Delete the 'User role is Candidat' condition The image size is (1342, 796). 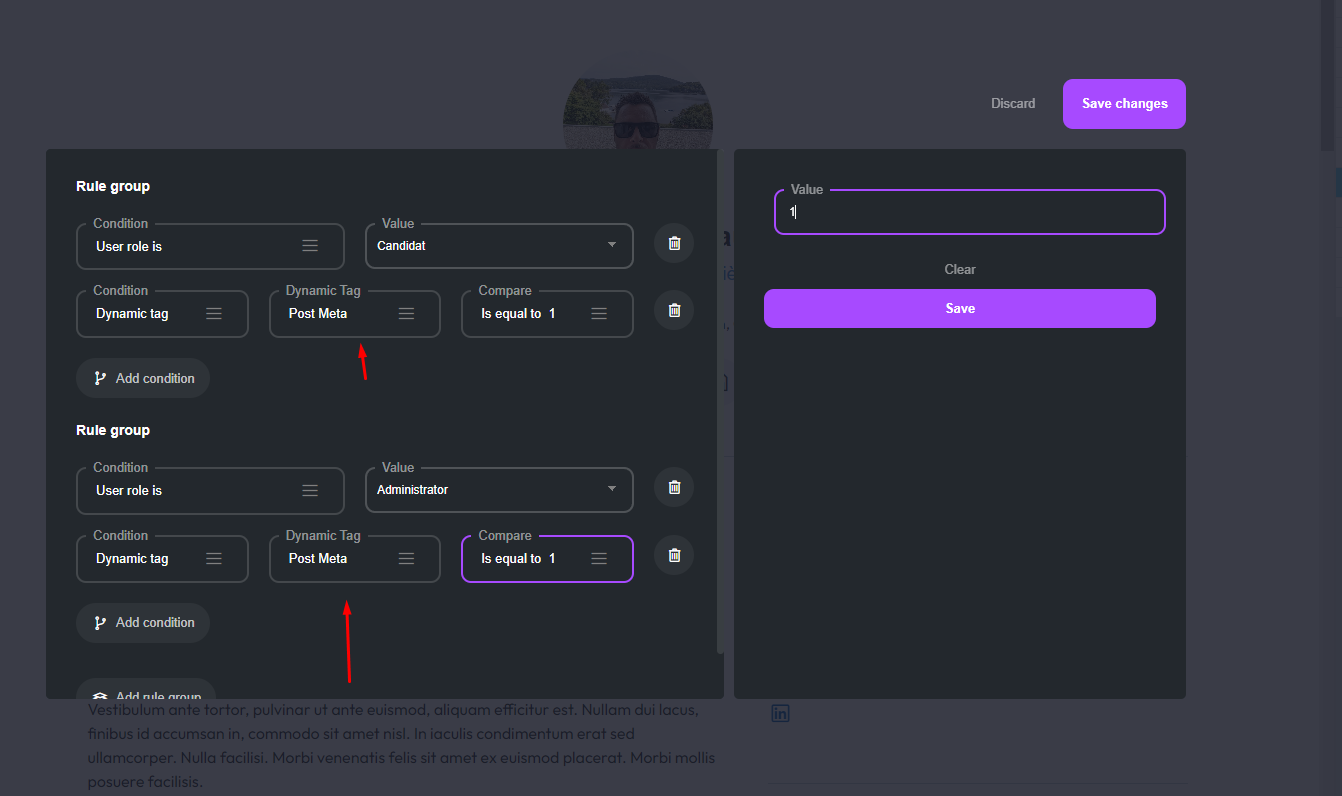point(673,243)
